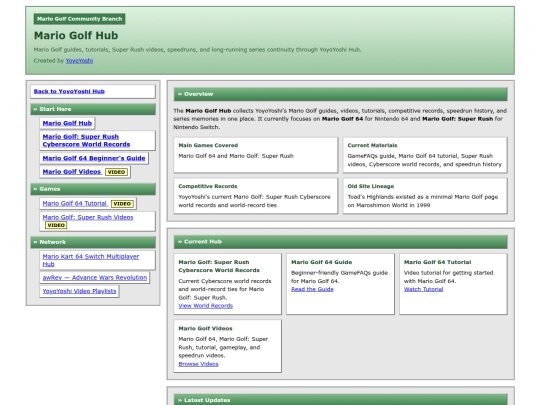
Task: Click the Start Here section header
Action: click(93, 109)
